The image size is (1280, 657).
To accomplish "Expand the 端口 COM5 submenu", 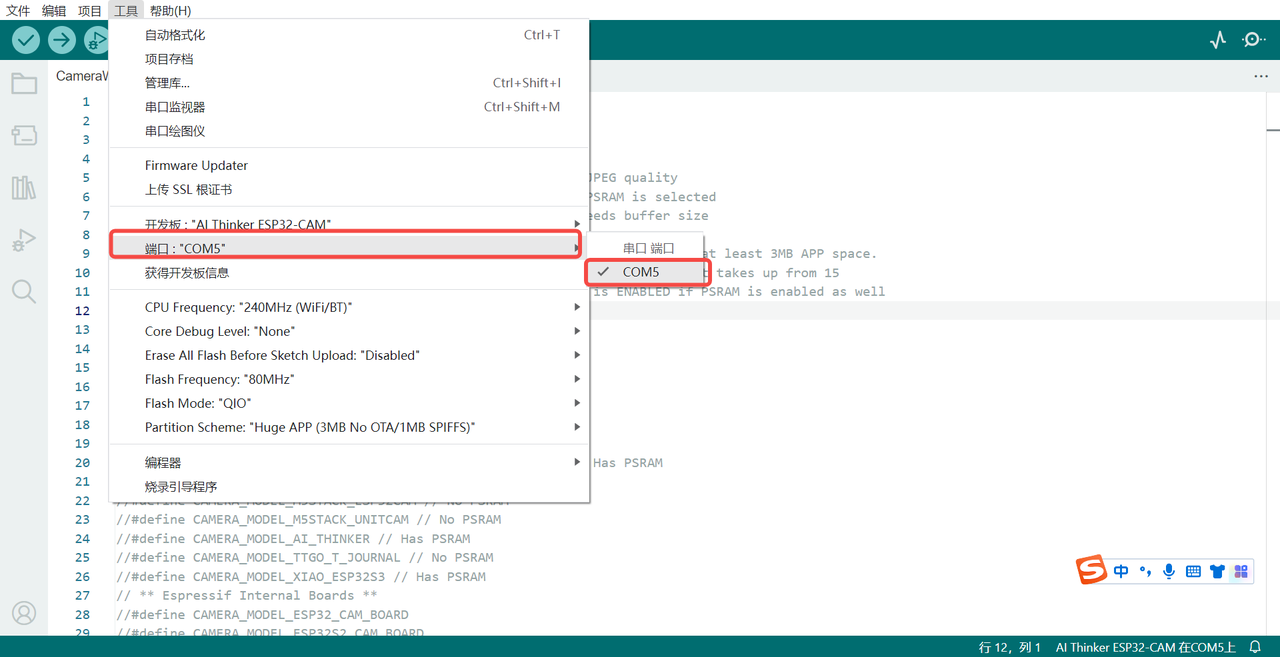I will tap(349, 248).
